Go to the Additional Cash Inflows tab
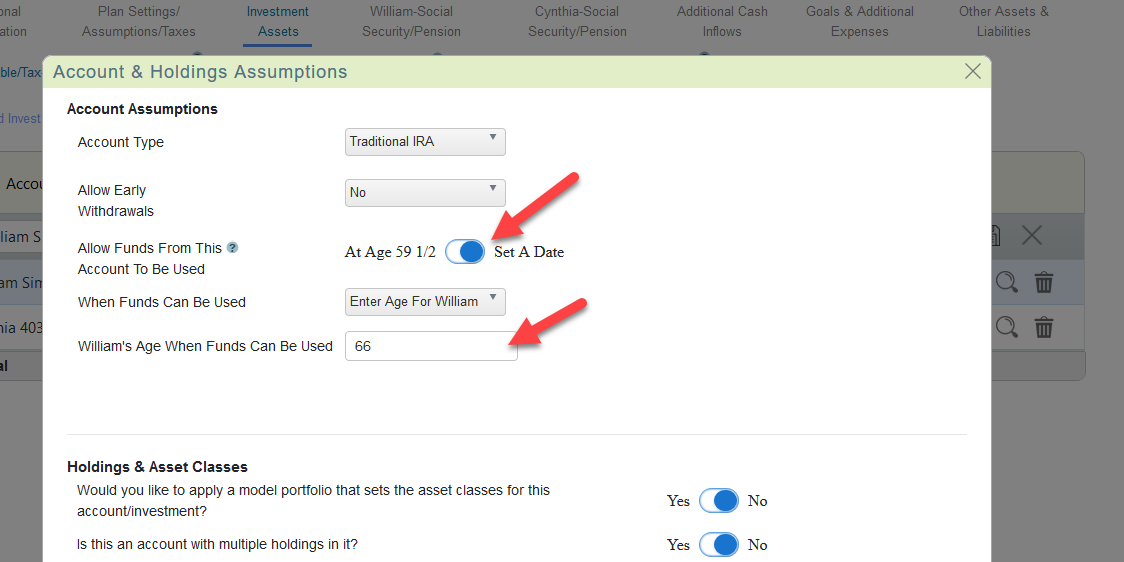1124x562 pixels. (722, 22)
